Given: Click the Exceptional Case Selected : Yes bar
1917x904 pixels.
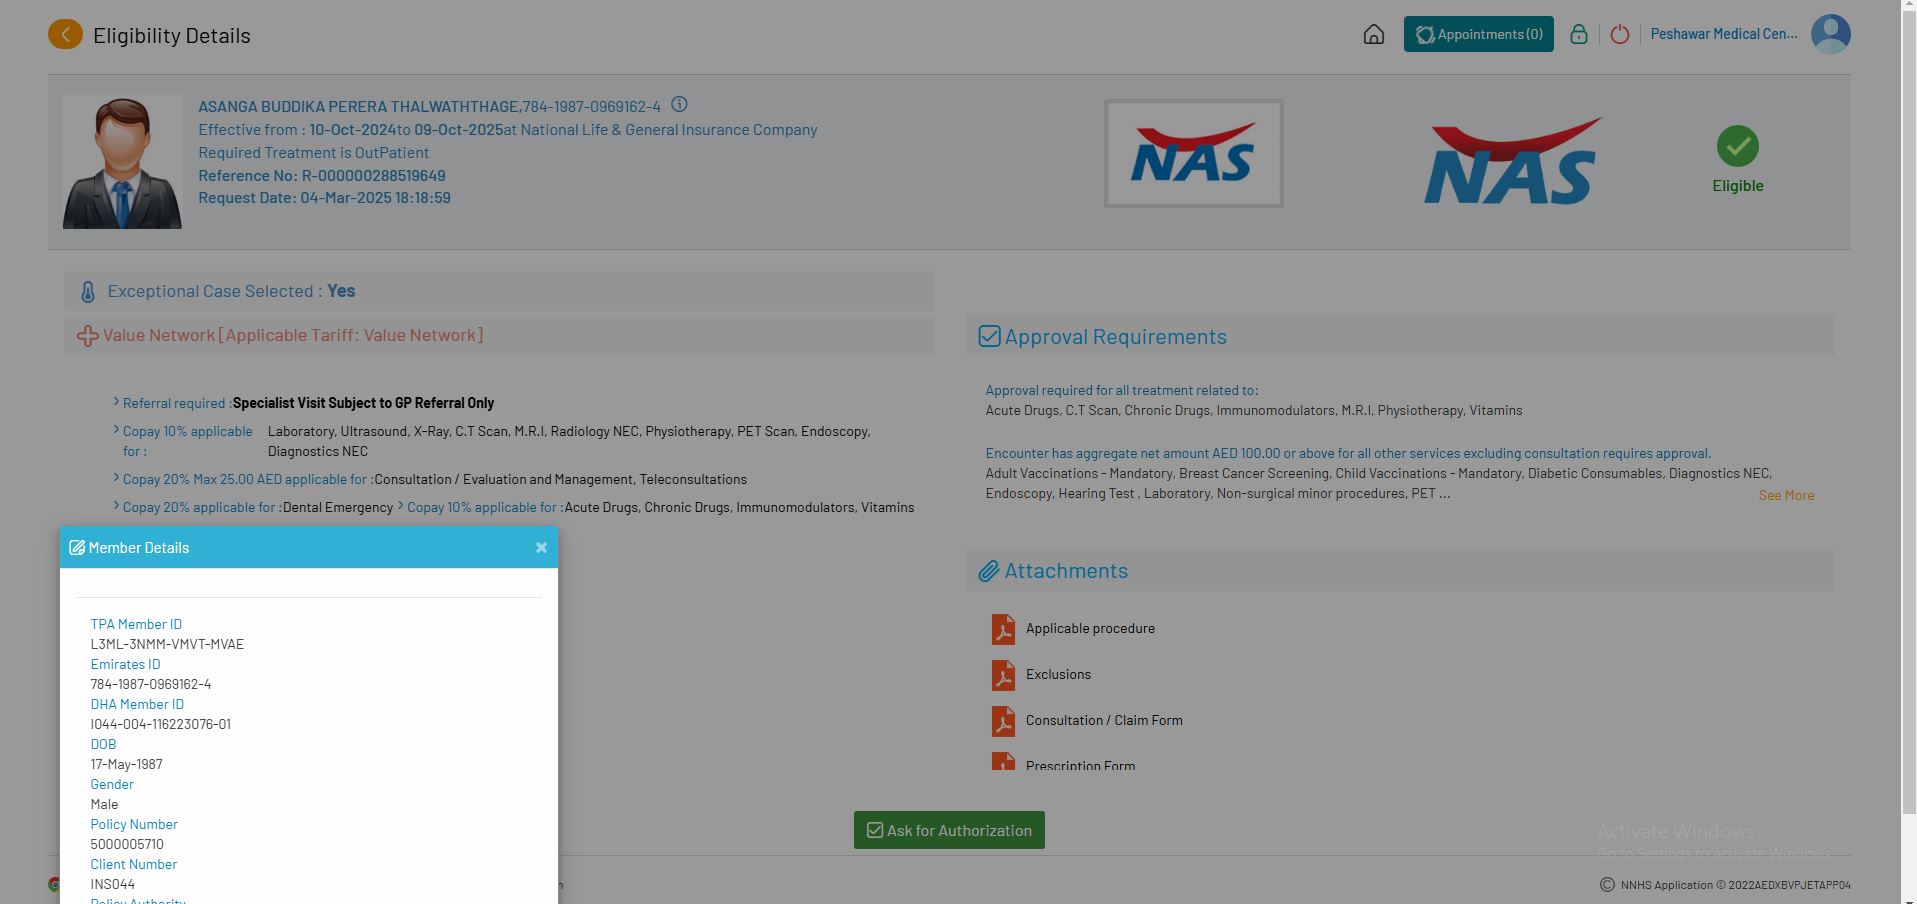Looking at the screenshot, I should coord(499,291).
